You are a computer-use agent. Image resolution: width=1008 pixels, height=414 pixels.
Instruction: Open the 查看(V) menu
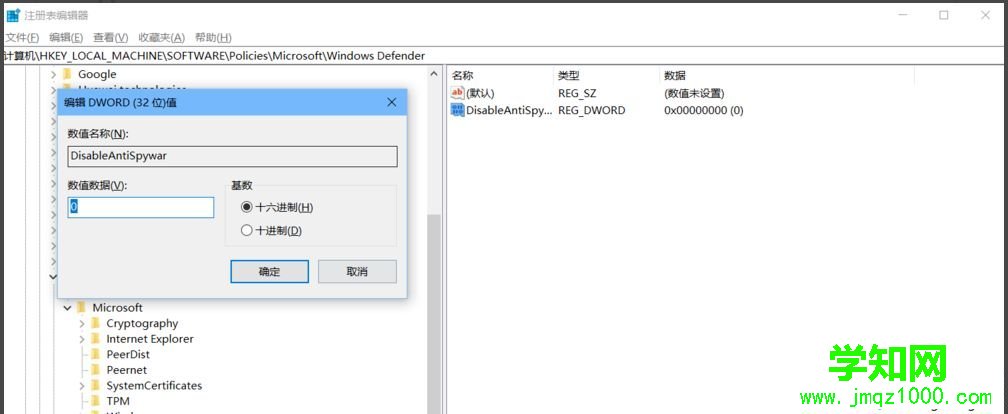tap(111, 37)
